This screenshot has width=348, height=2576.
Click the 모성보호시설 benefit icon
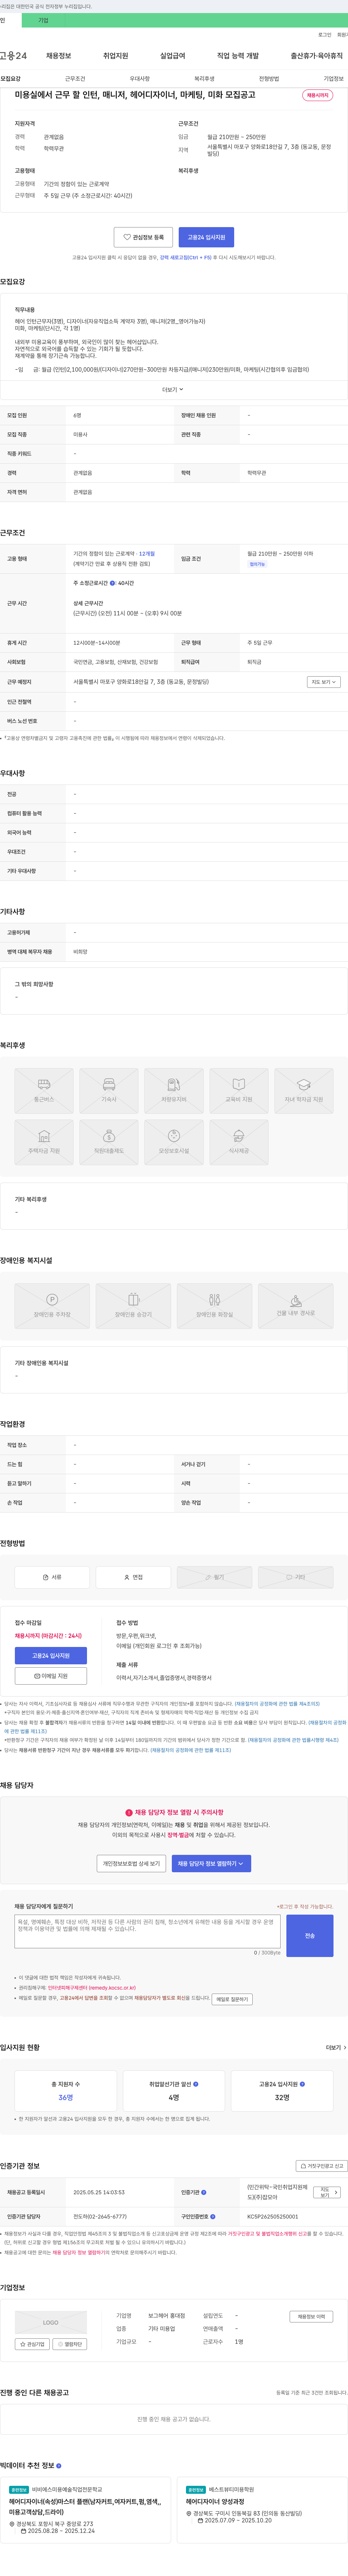click(x=174, y=1142)
